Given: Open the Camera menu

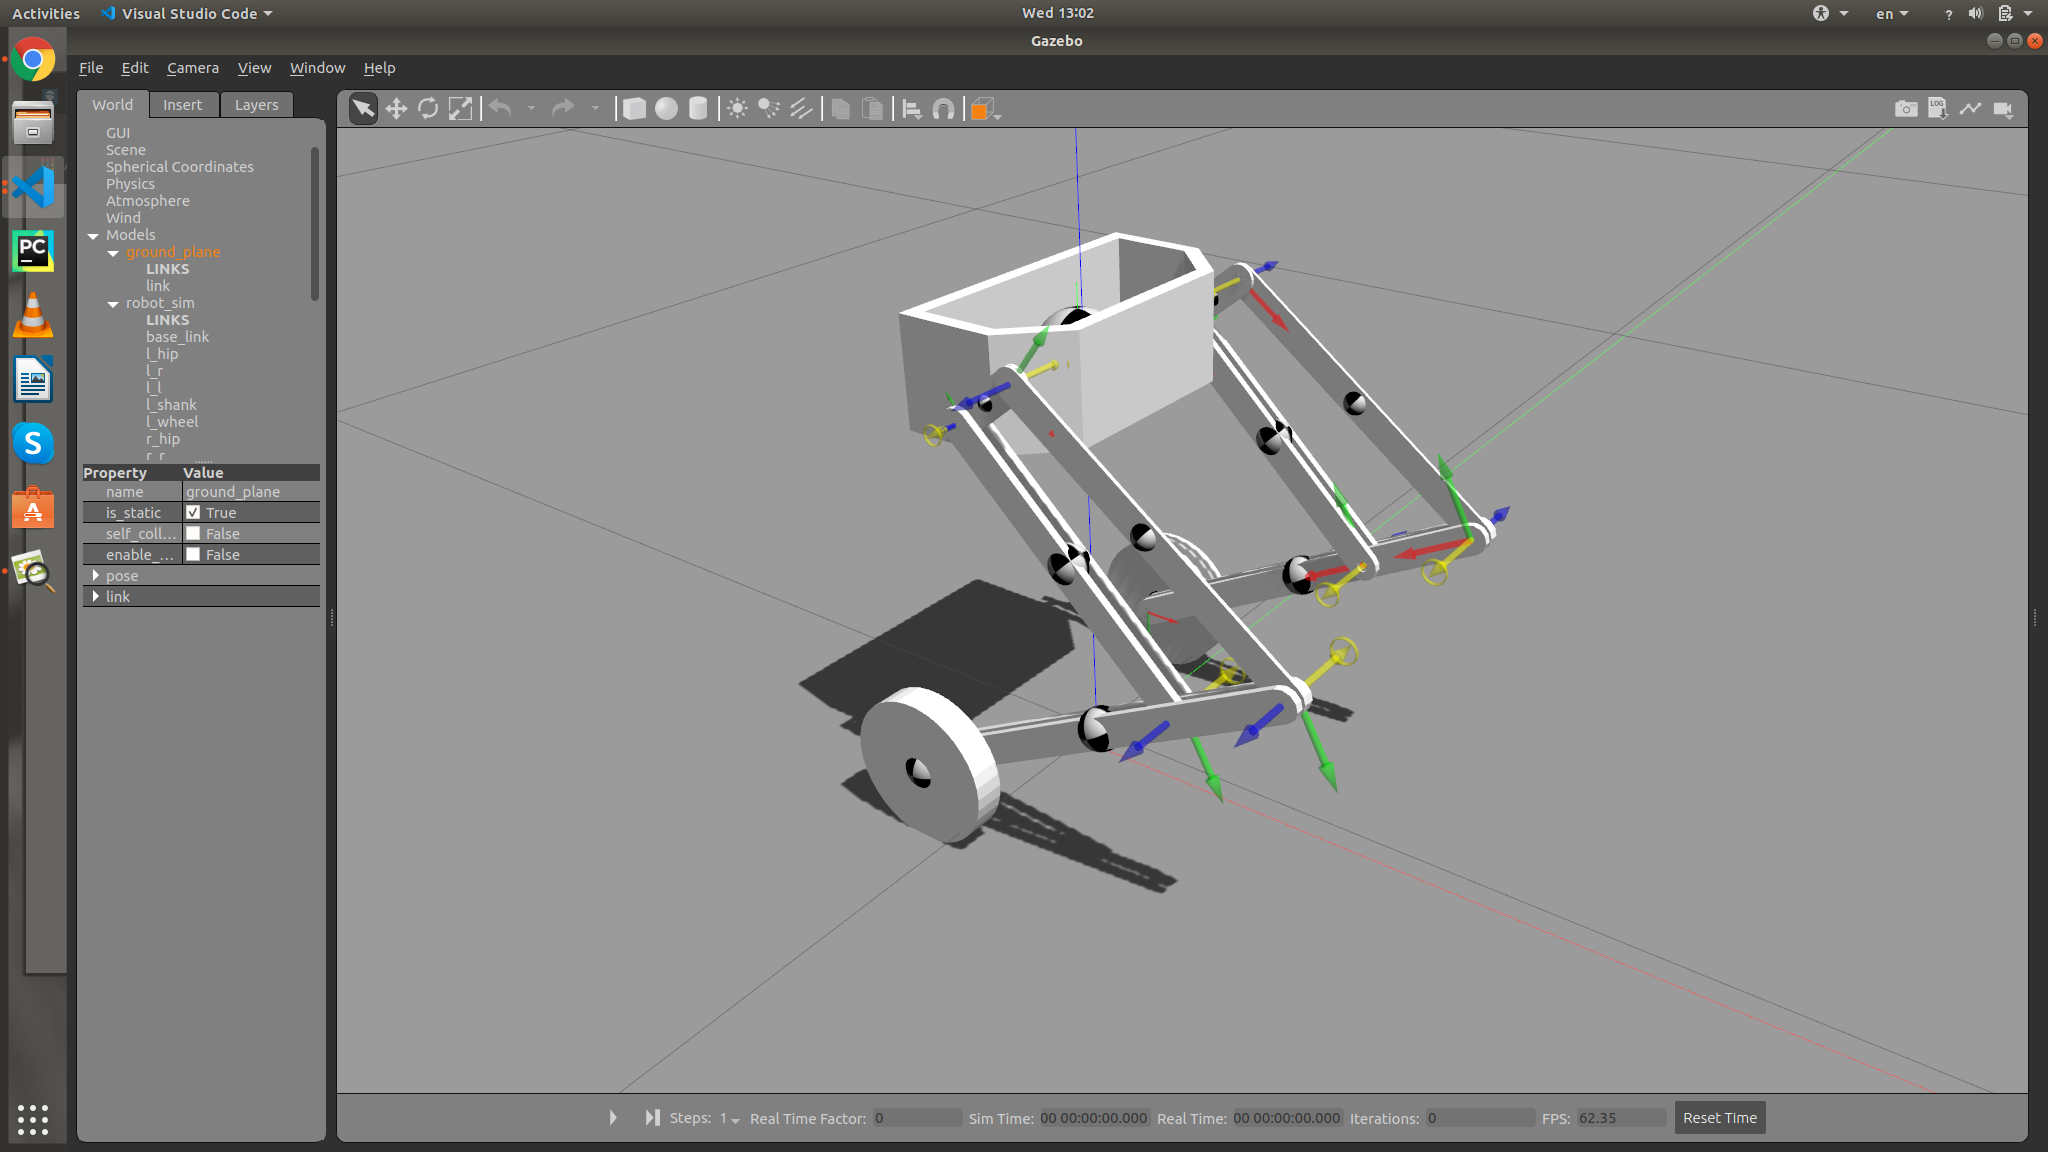Looking at the screenshot, I should point(192,68).
